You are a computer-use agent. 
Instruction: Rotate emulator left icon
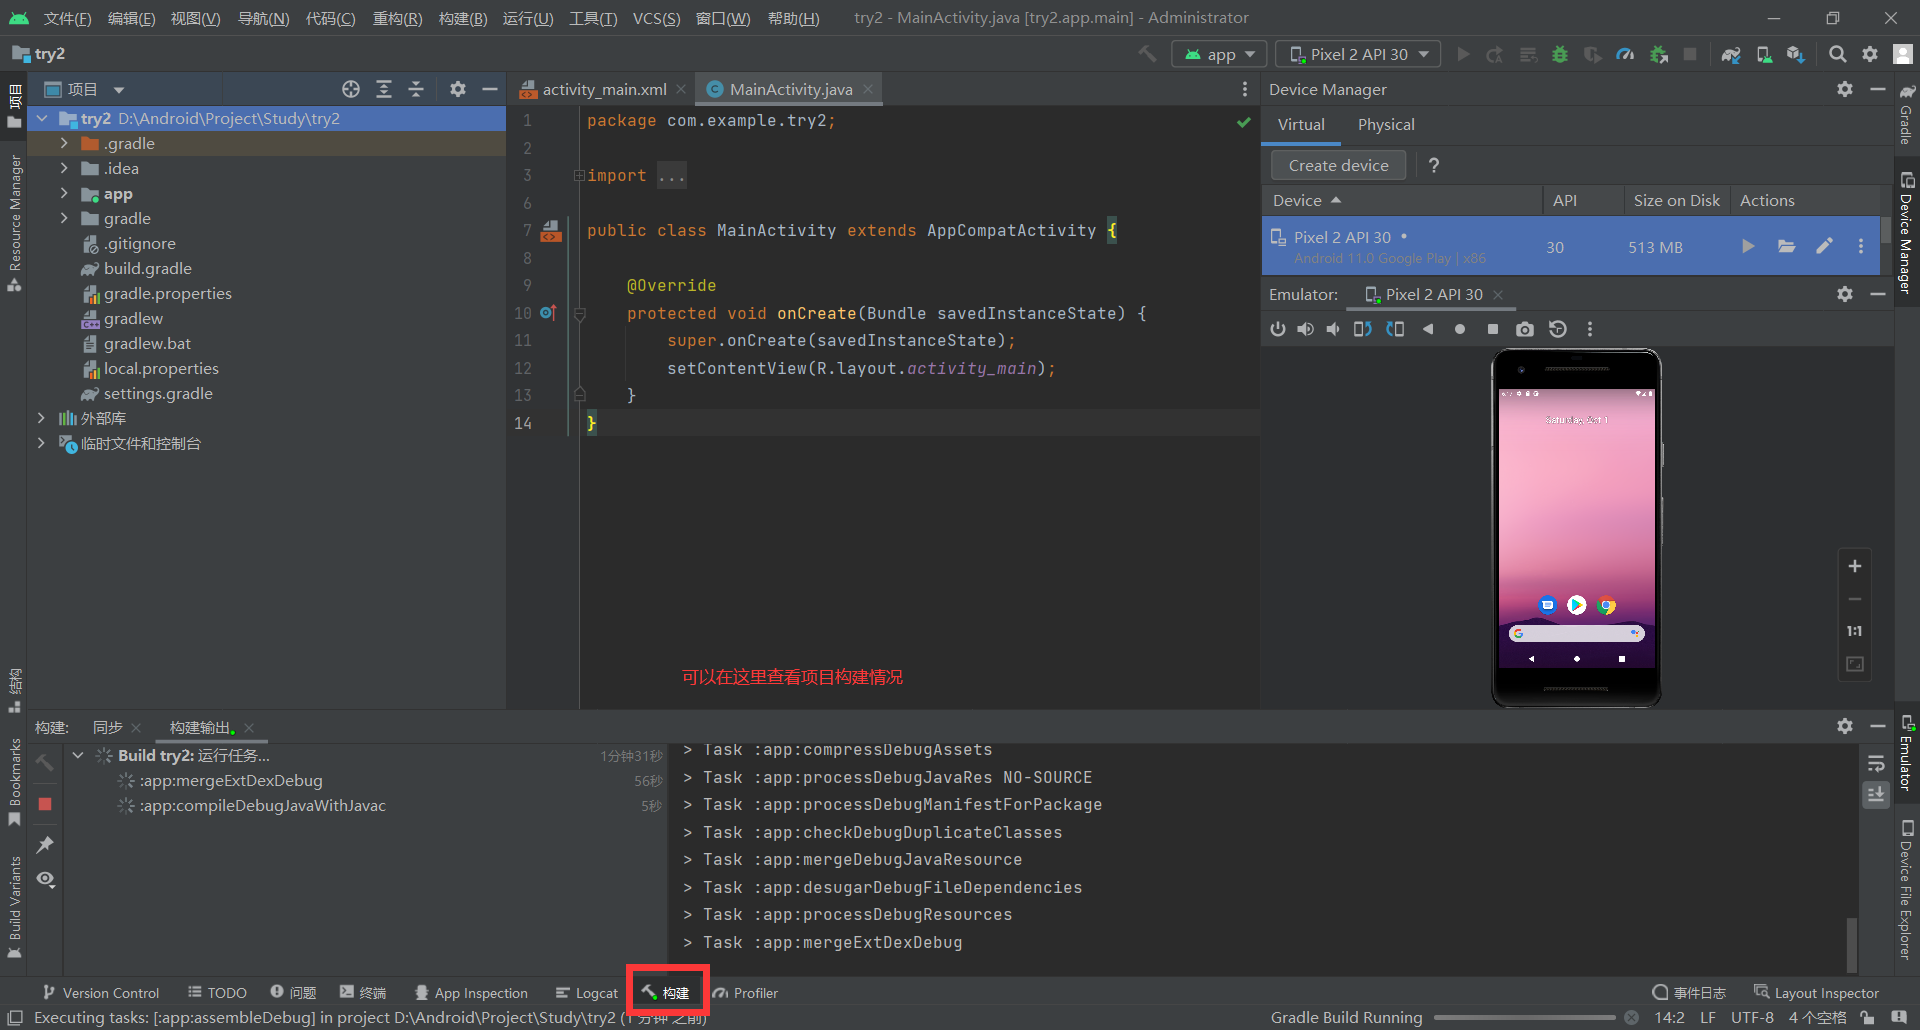[1362, 329]
